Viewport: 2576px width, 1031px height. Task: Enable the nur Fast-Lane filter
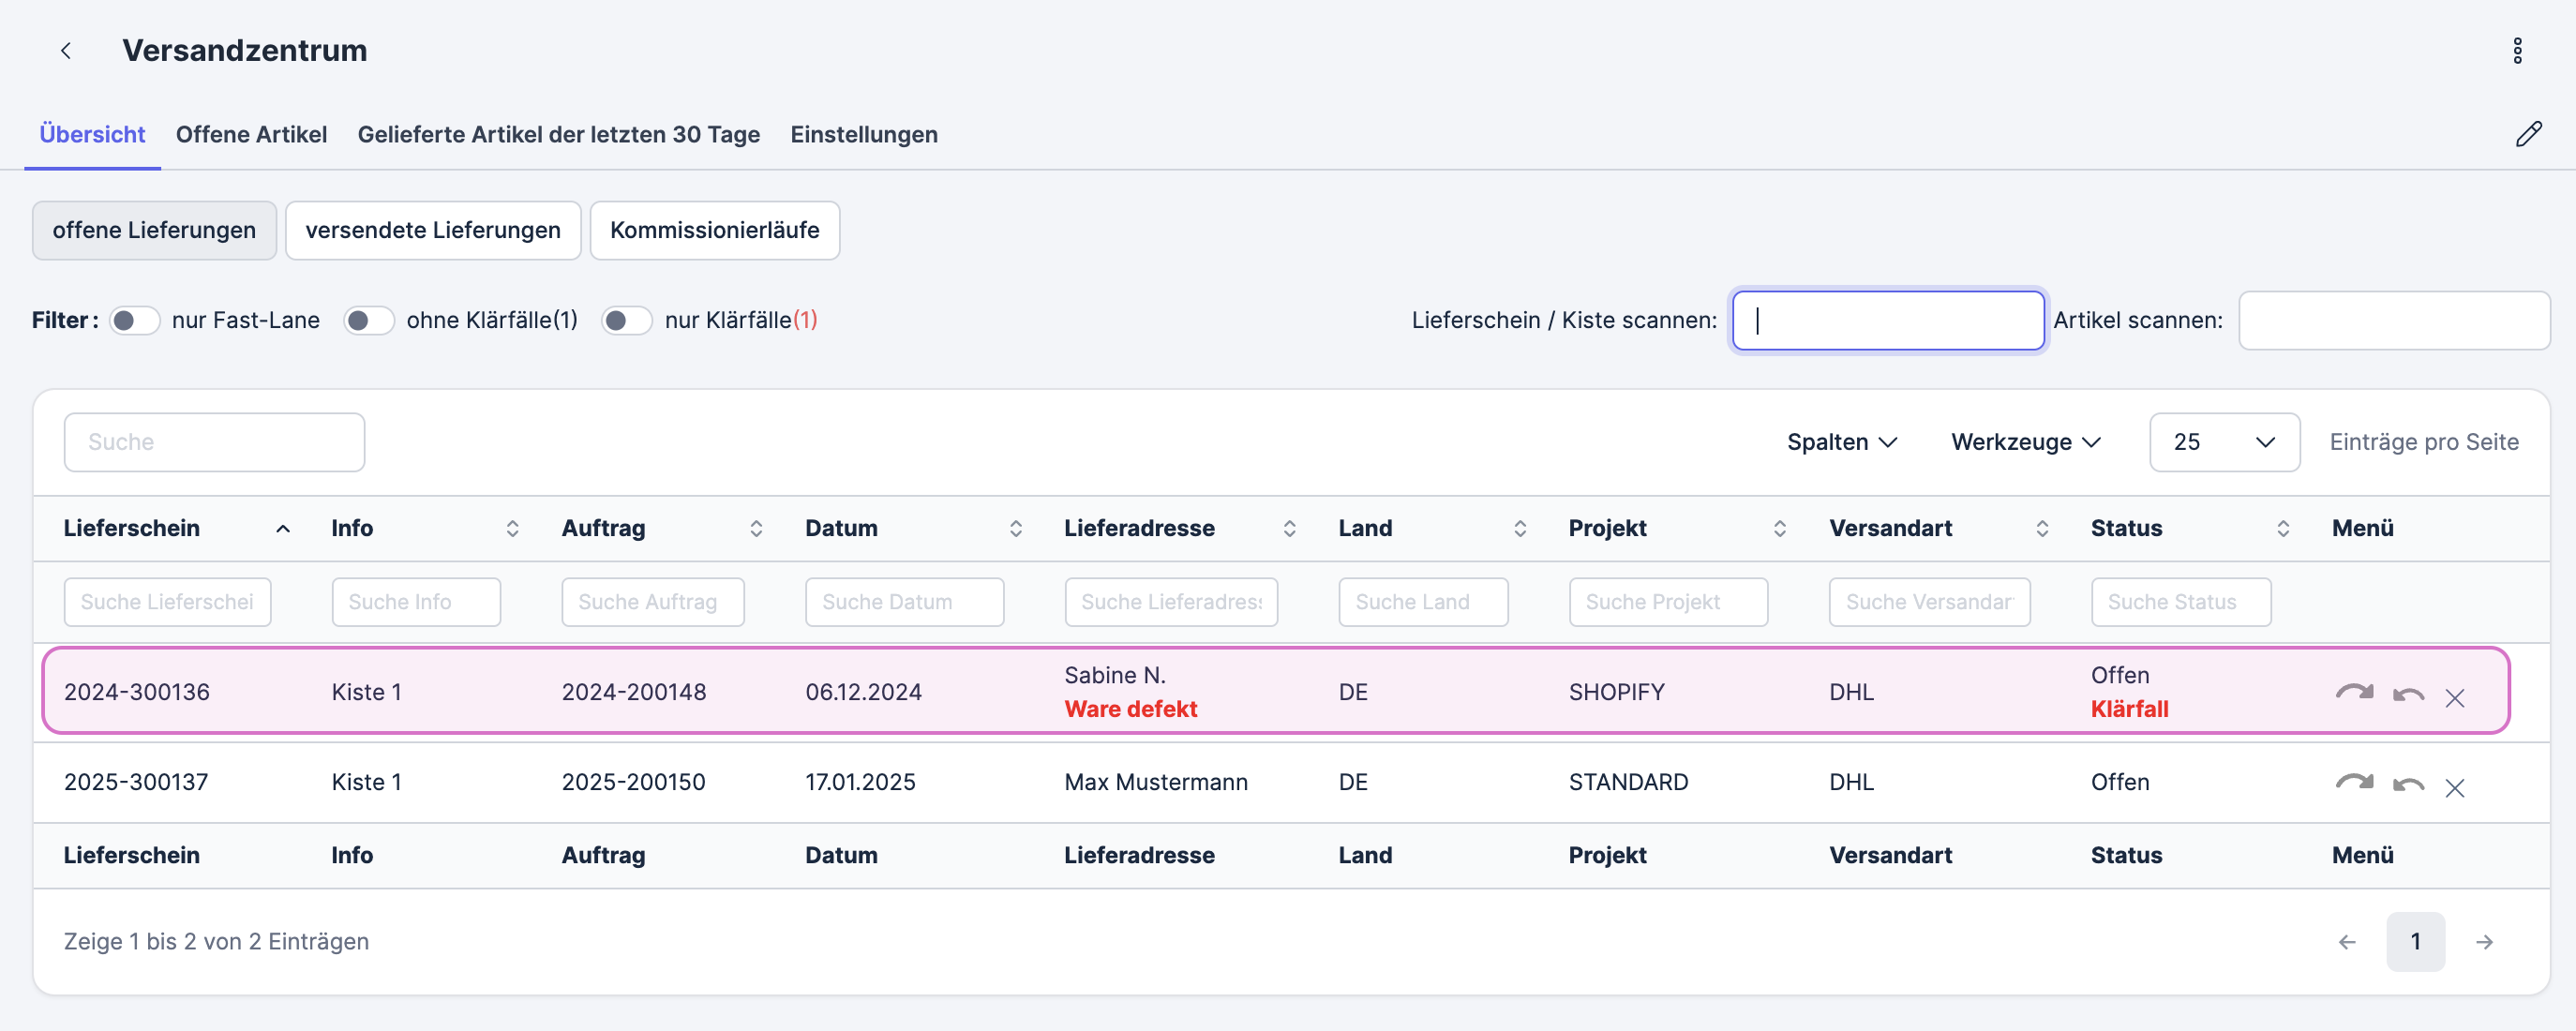coord(135,321)
